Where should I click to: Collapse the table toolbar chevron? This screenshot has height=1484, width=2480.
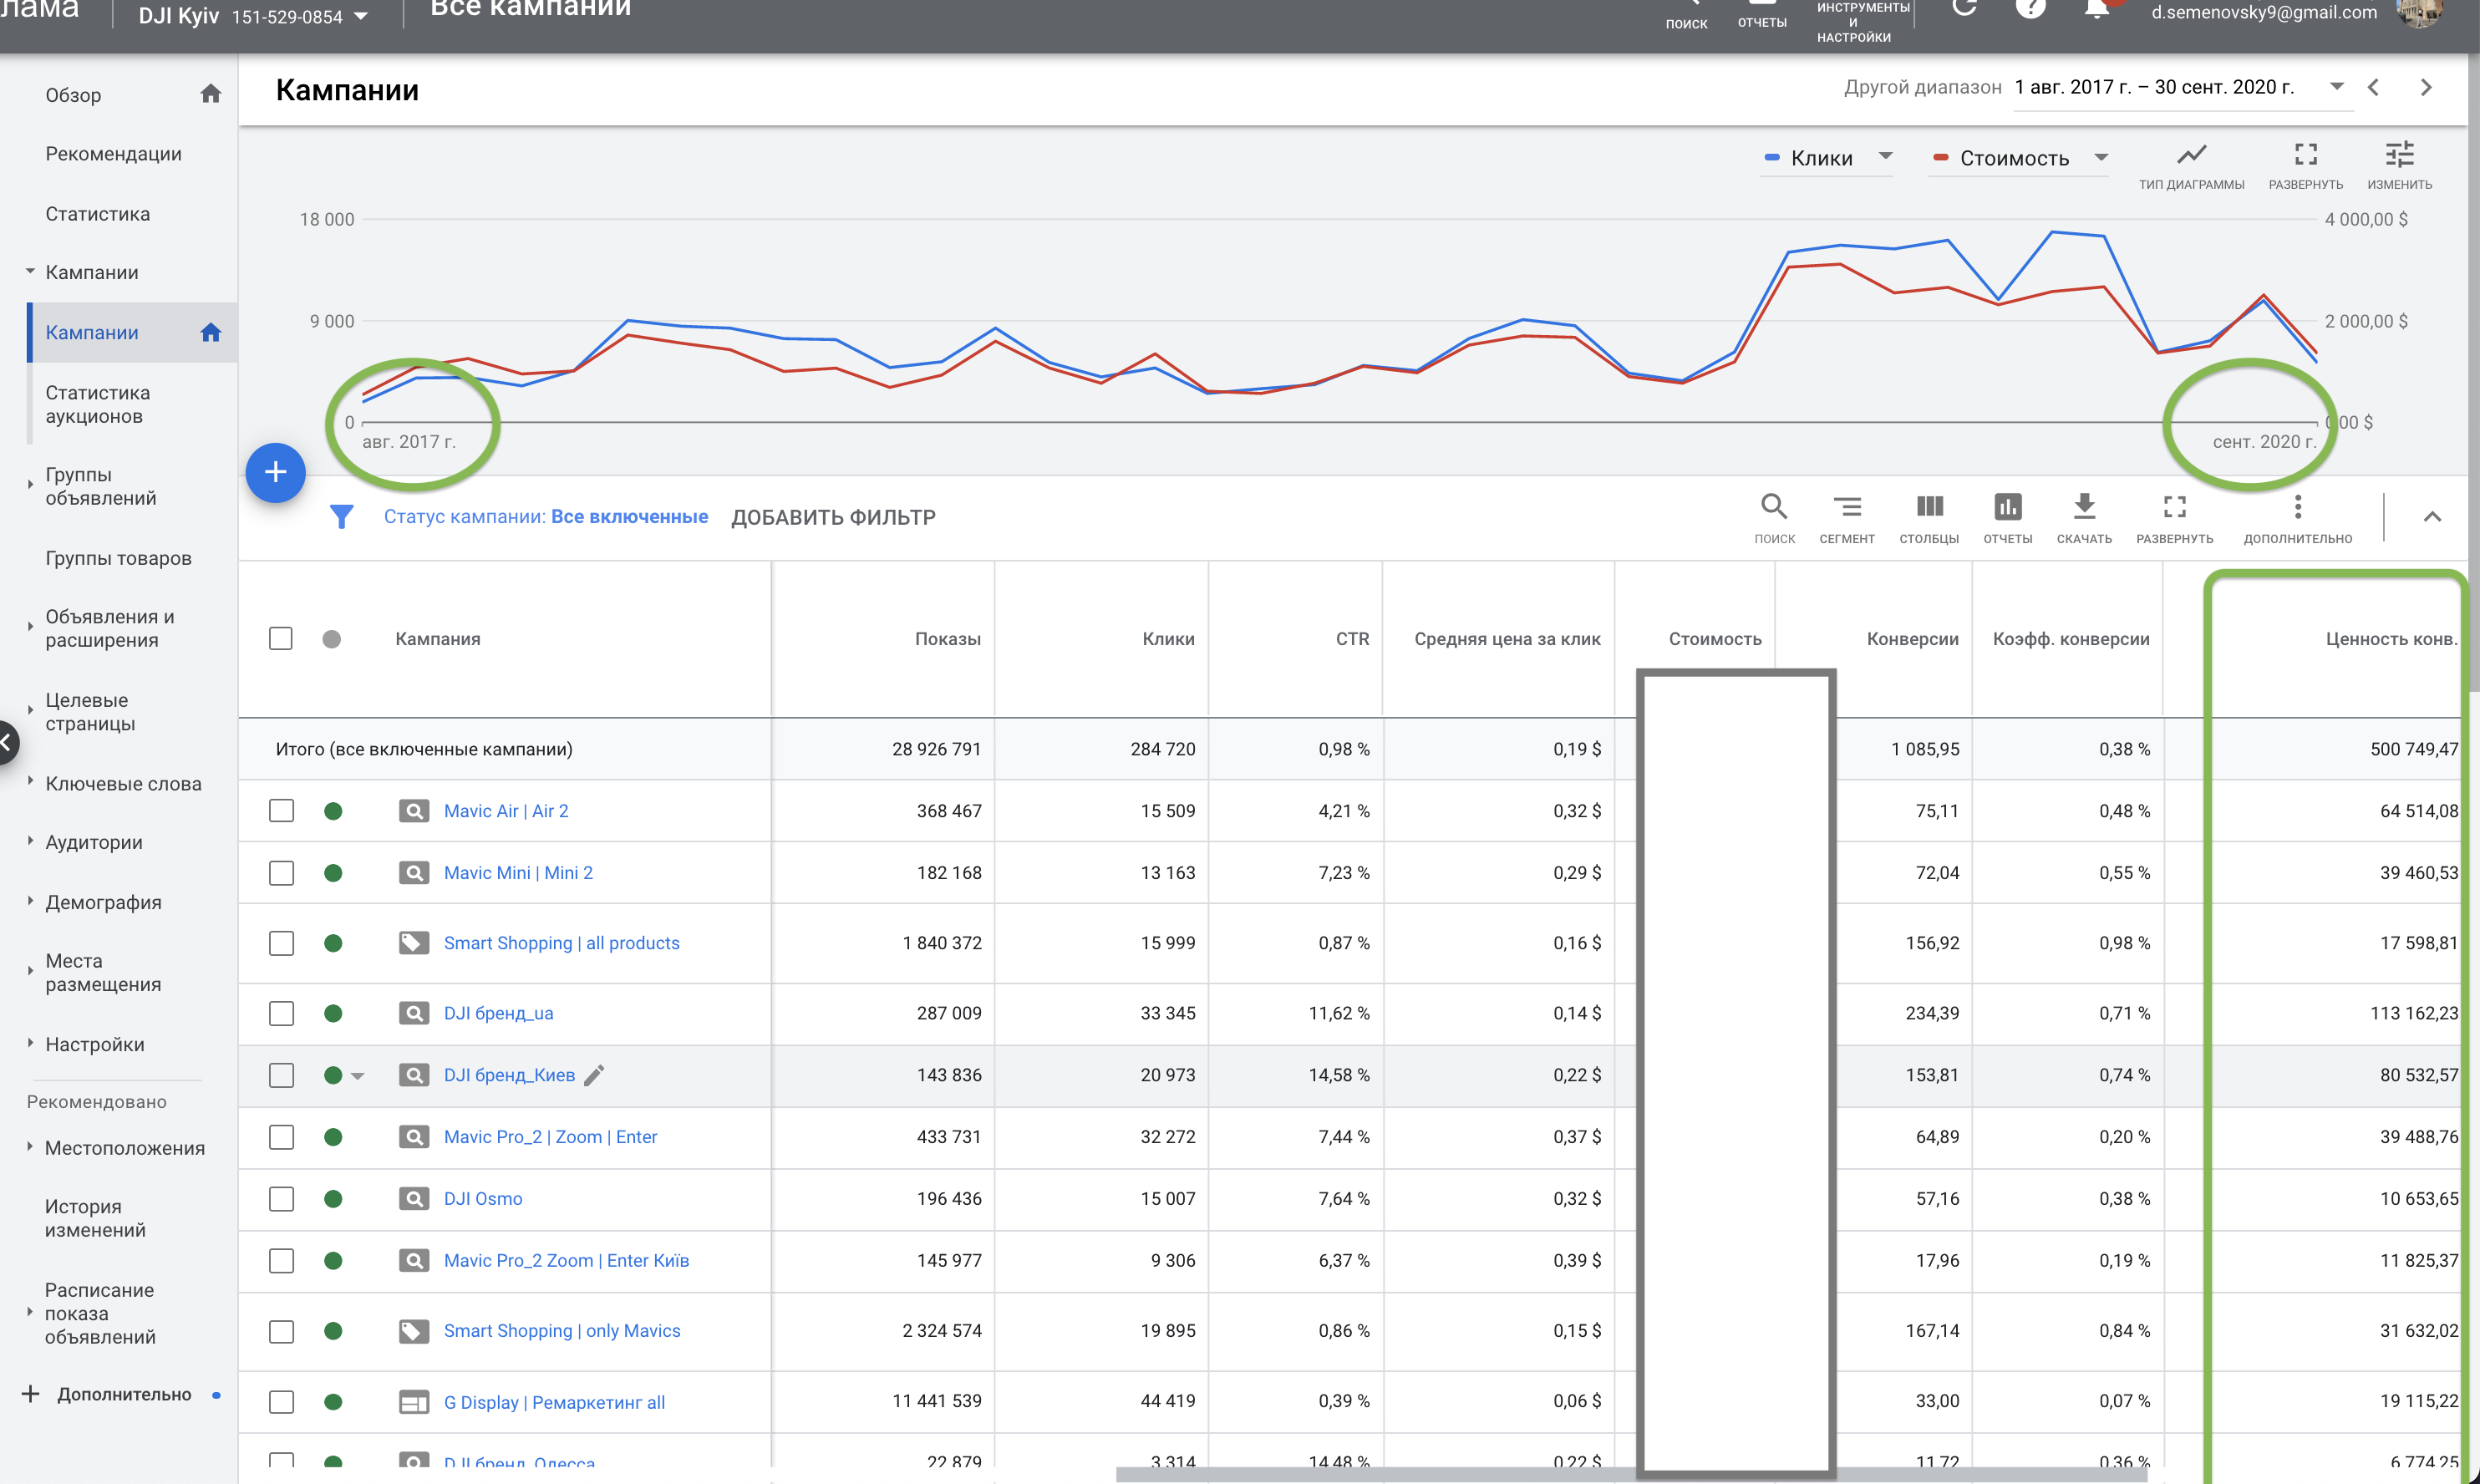(2432, 517)
